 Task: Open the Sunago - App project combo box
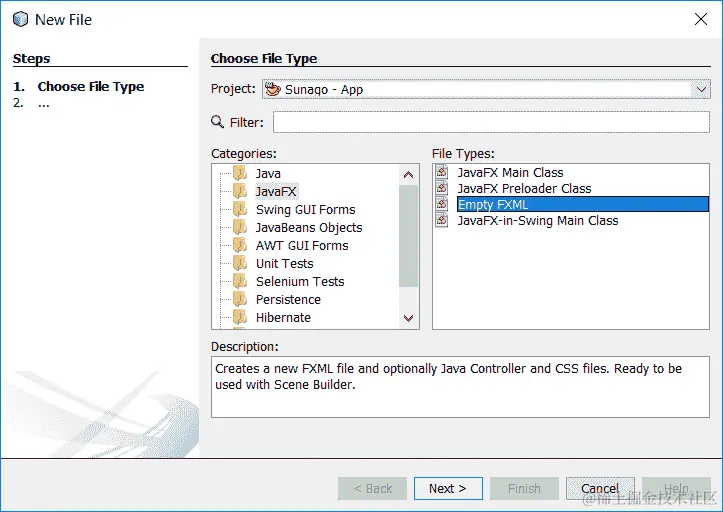tap(486, 89)
